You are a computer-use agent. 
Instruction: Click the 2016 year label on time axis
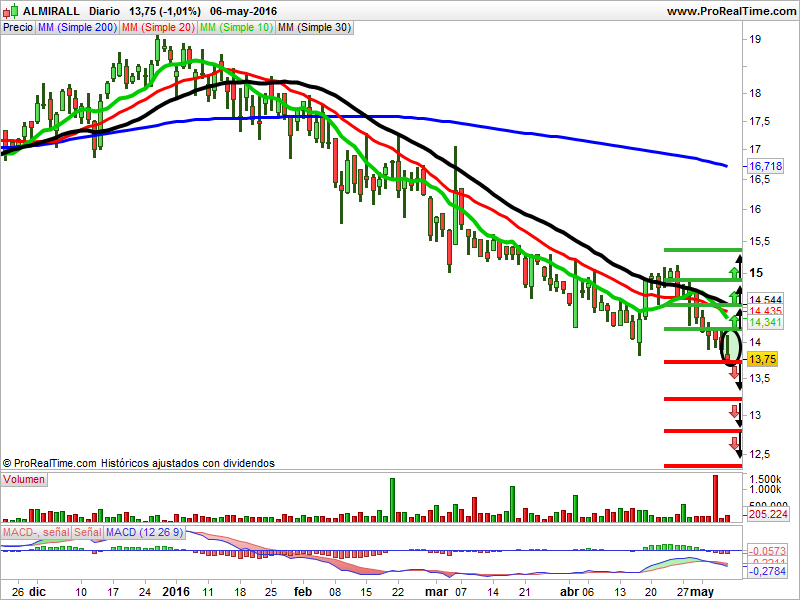pyautogui.click(x=176, y=592)
